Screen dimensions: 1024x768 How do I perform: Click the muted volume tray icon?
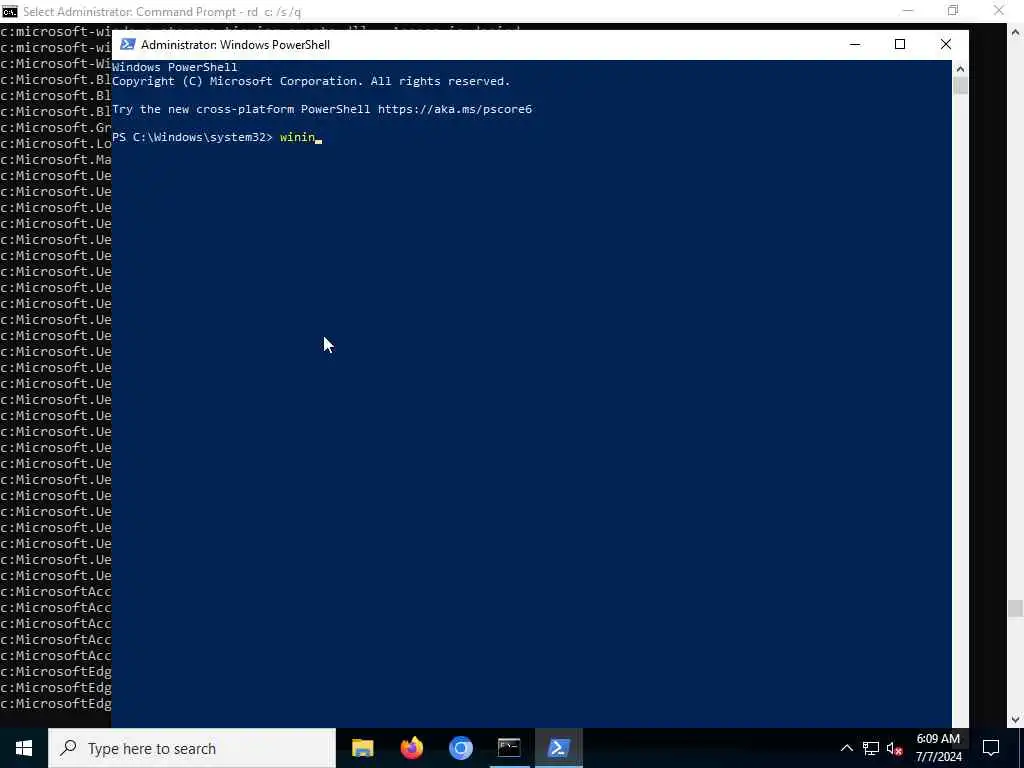(895, 748)
